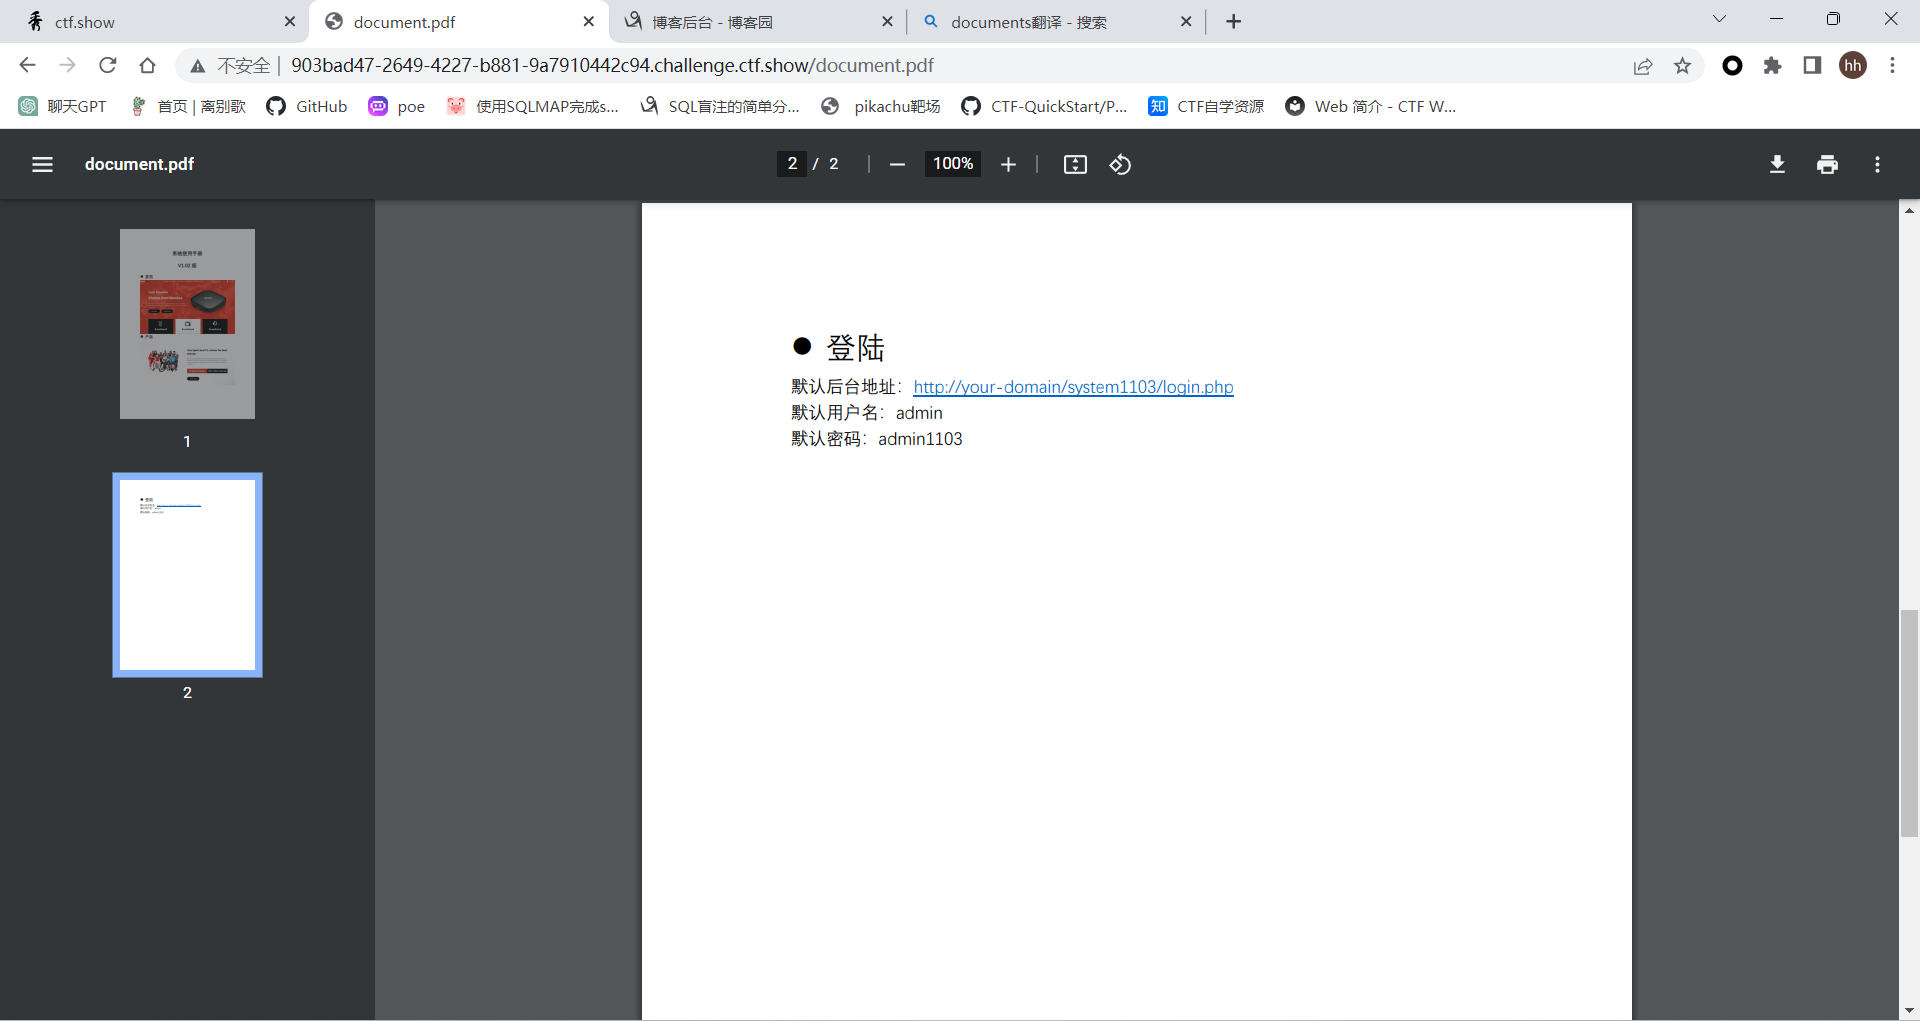Open the system1103/login.php link in PDF

(1073, 387)
